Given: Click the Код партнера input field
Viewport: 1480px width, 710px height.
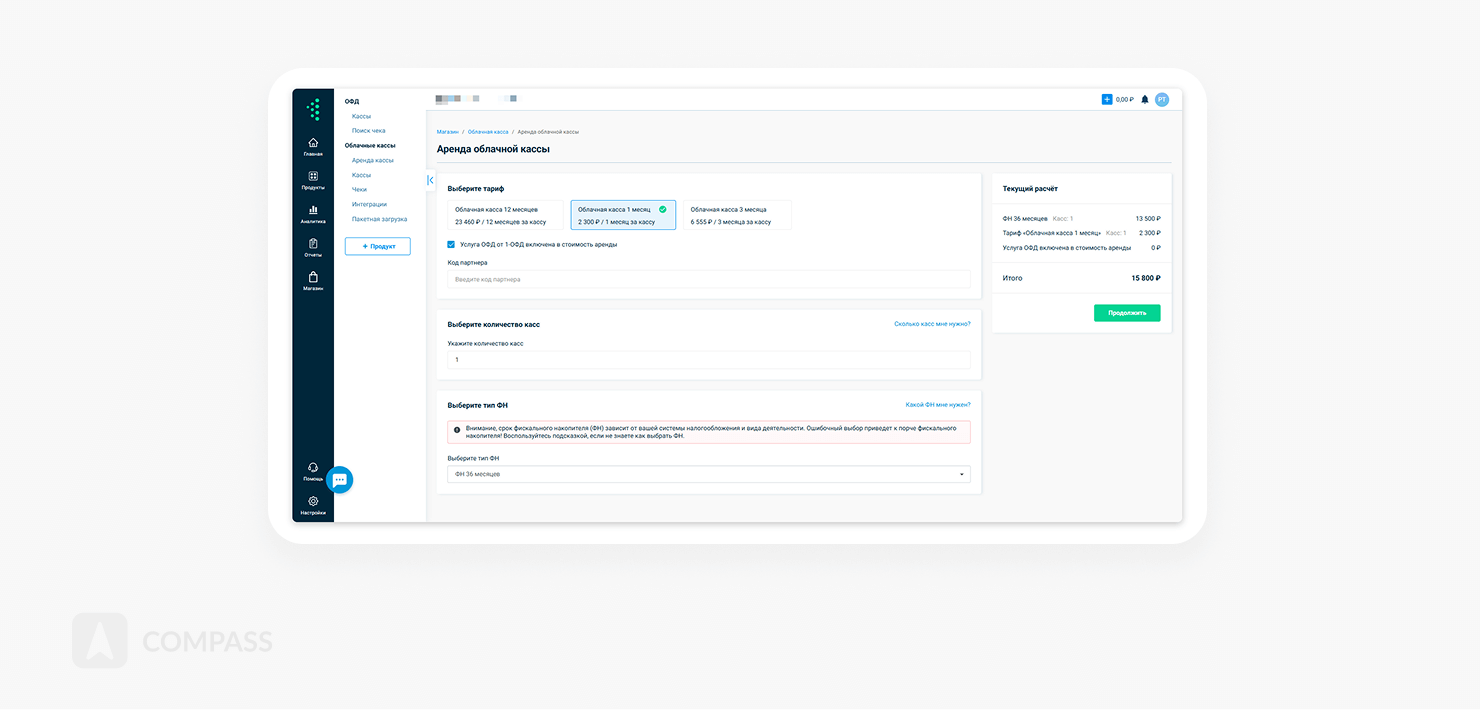Looking at the screenshot, I should (708, 280).
